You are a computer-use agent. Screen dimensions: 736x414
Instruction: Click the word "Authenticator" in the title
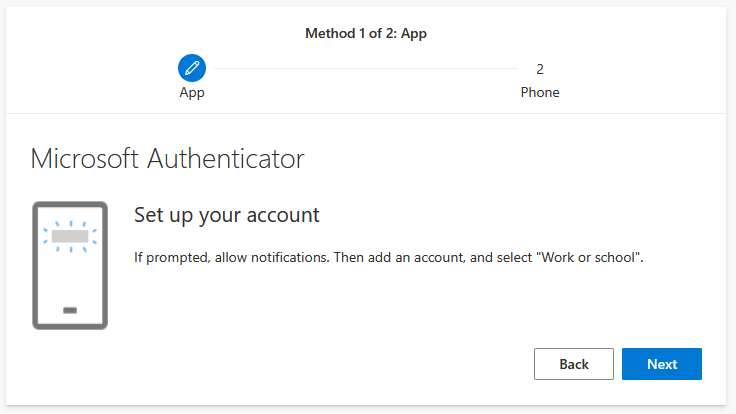(x=226, y=158)
